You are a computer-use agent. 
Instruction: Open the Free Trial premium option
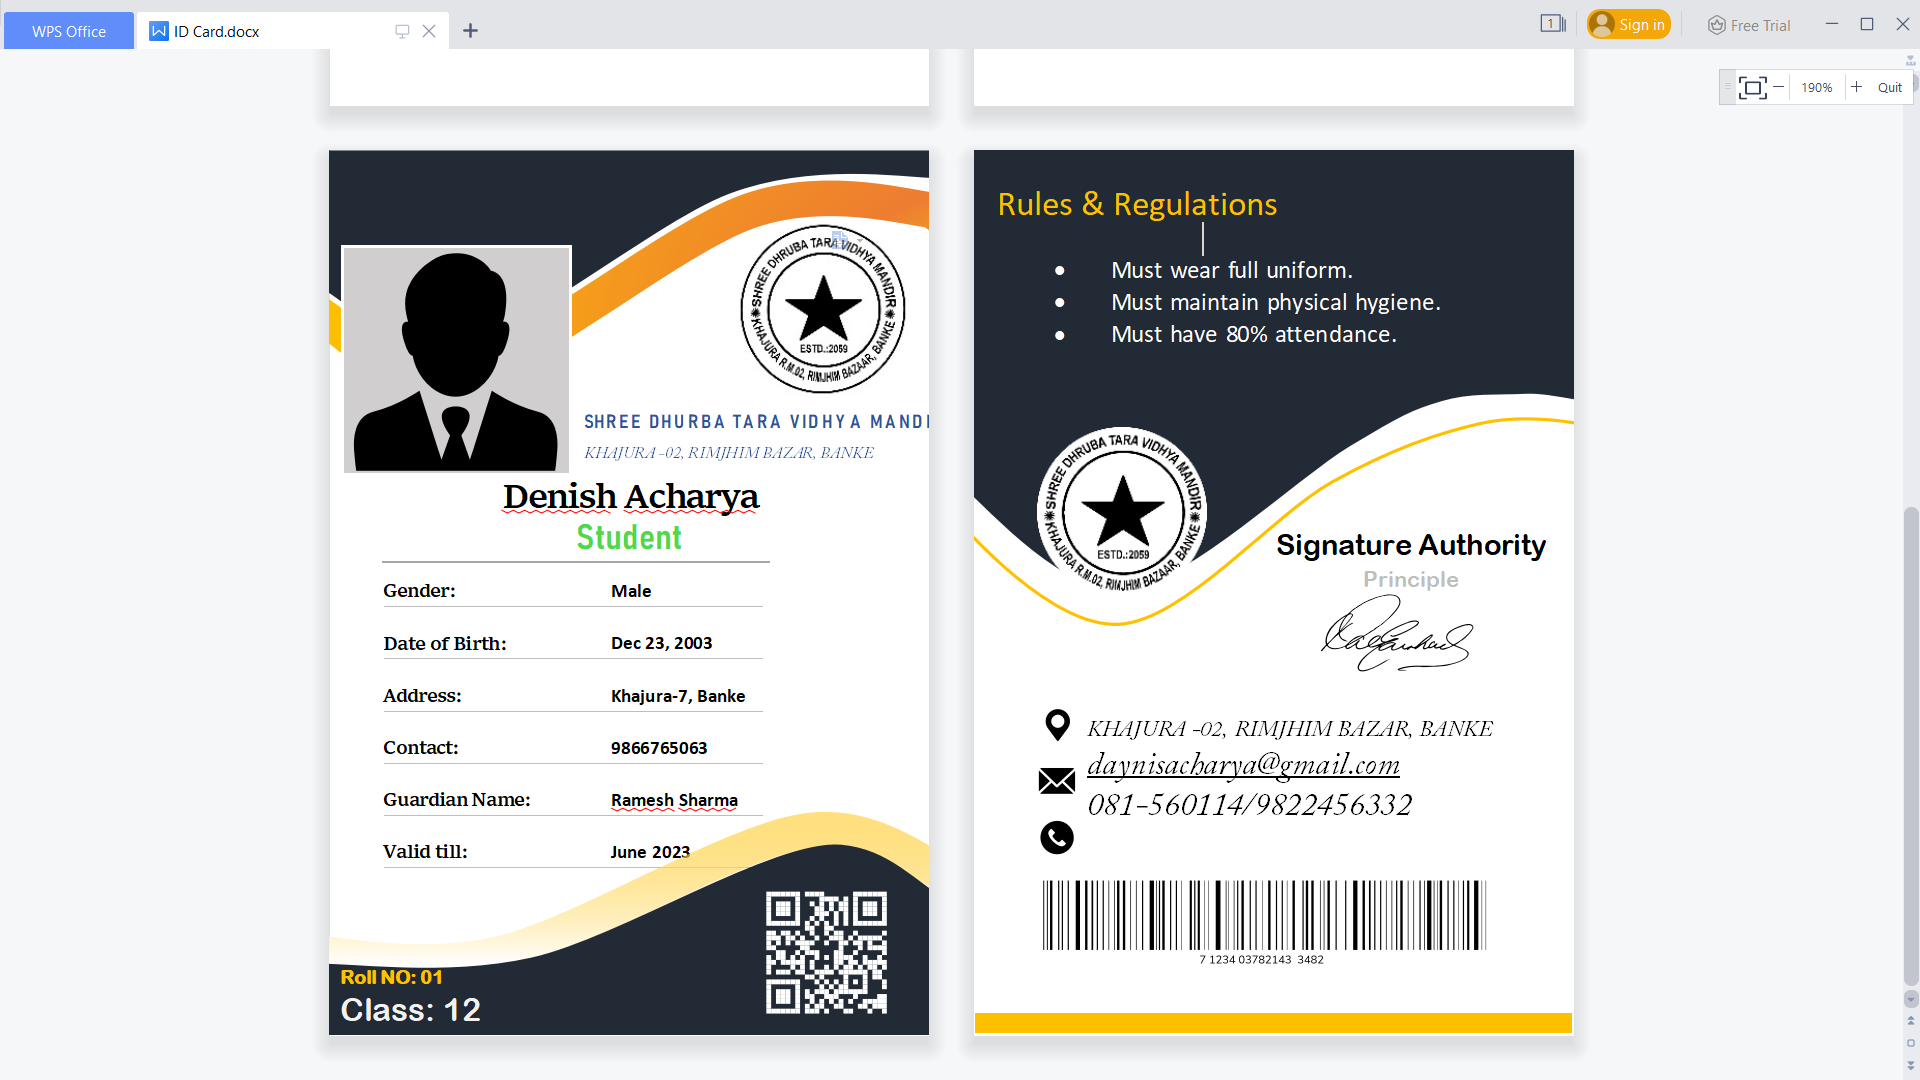pos(1749,25)
